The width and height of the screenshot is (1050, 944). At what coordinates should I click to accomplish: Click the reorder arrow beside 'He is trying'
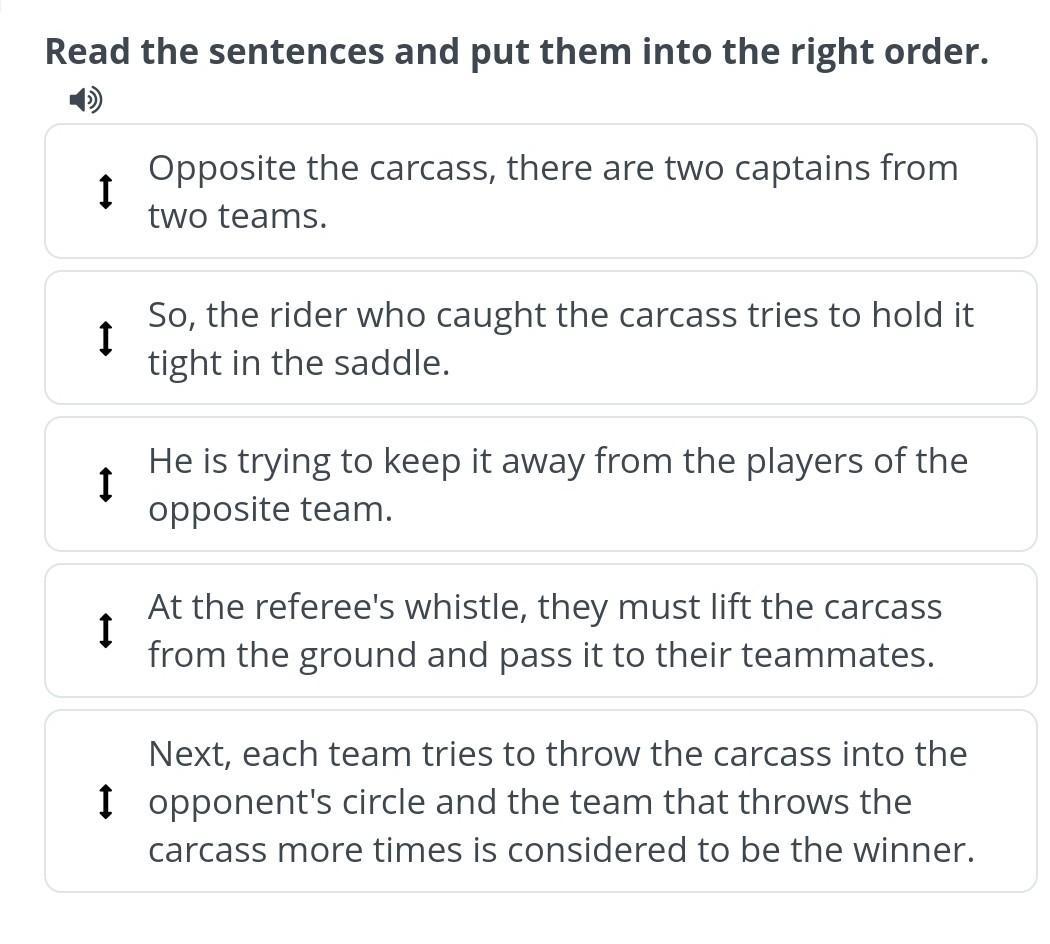(105, 485)
